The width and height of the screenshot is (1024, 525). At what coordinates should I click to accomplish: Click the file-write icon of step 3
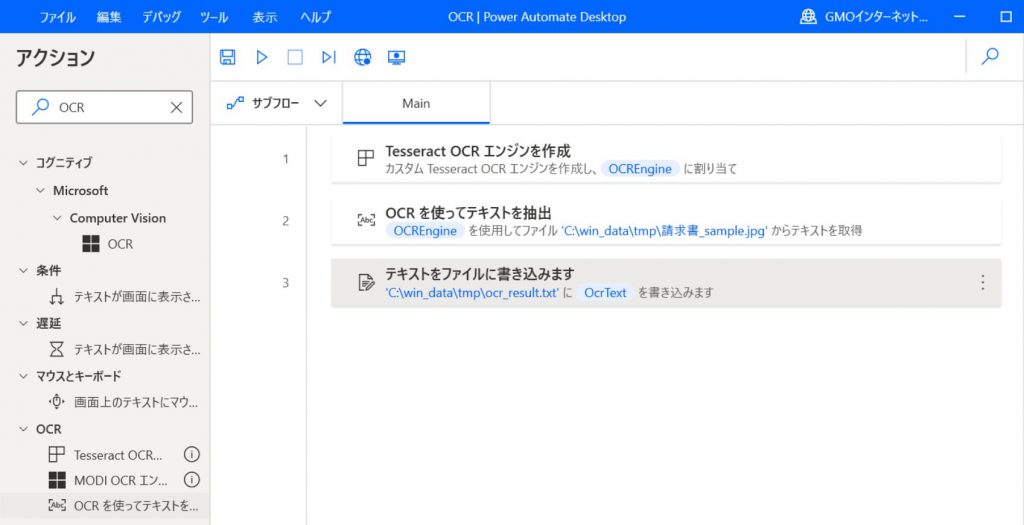366,283
